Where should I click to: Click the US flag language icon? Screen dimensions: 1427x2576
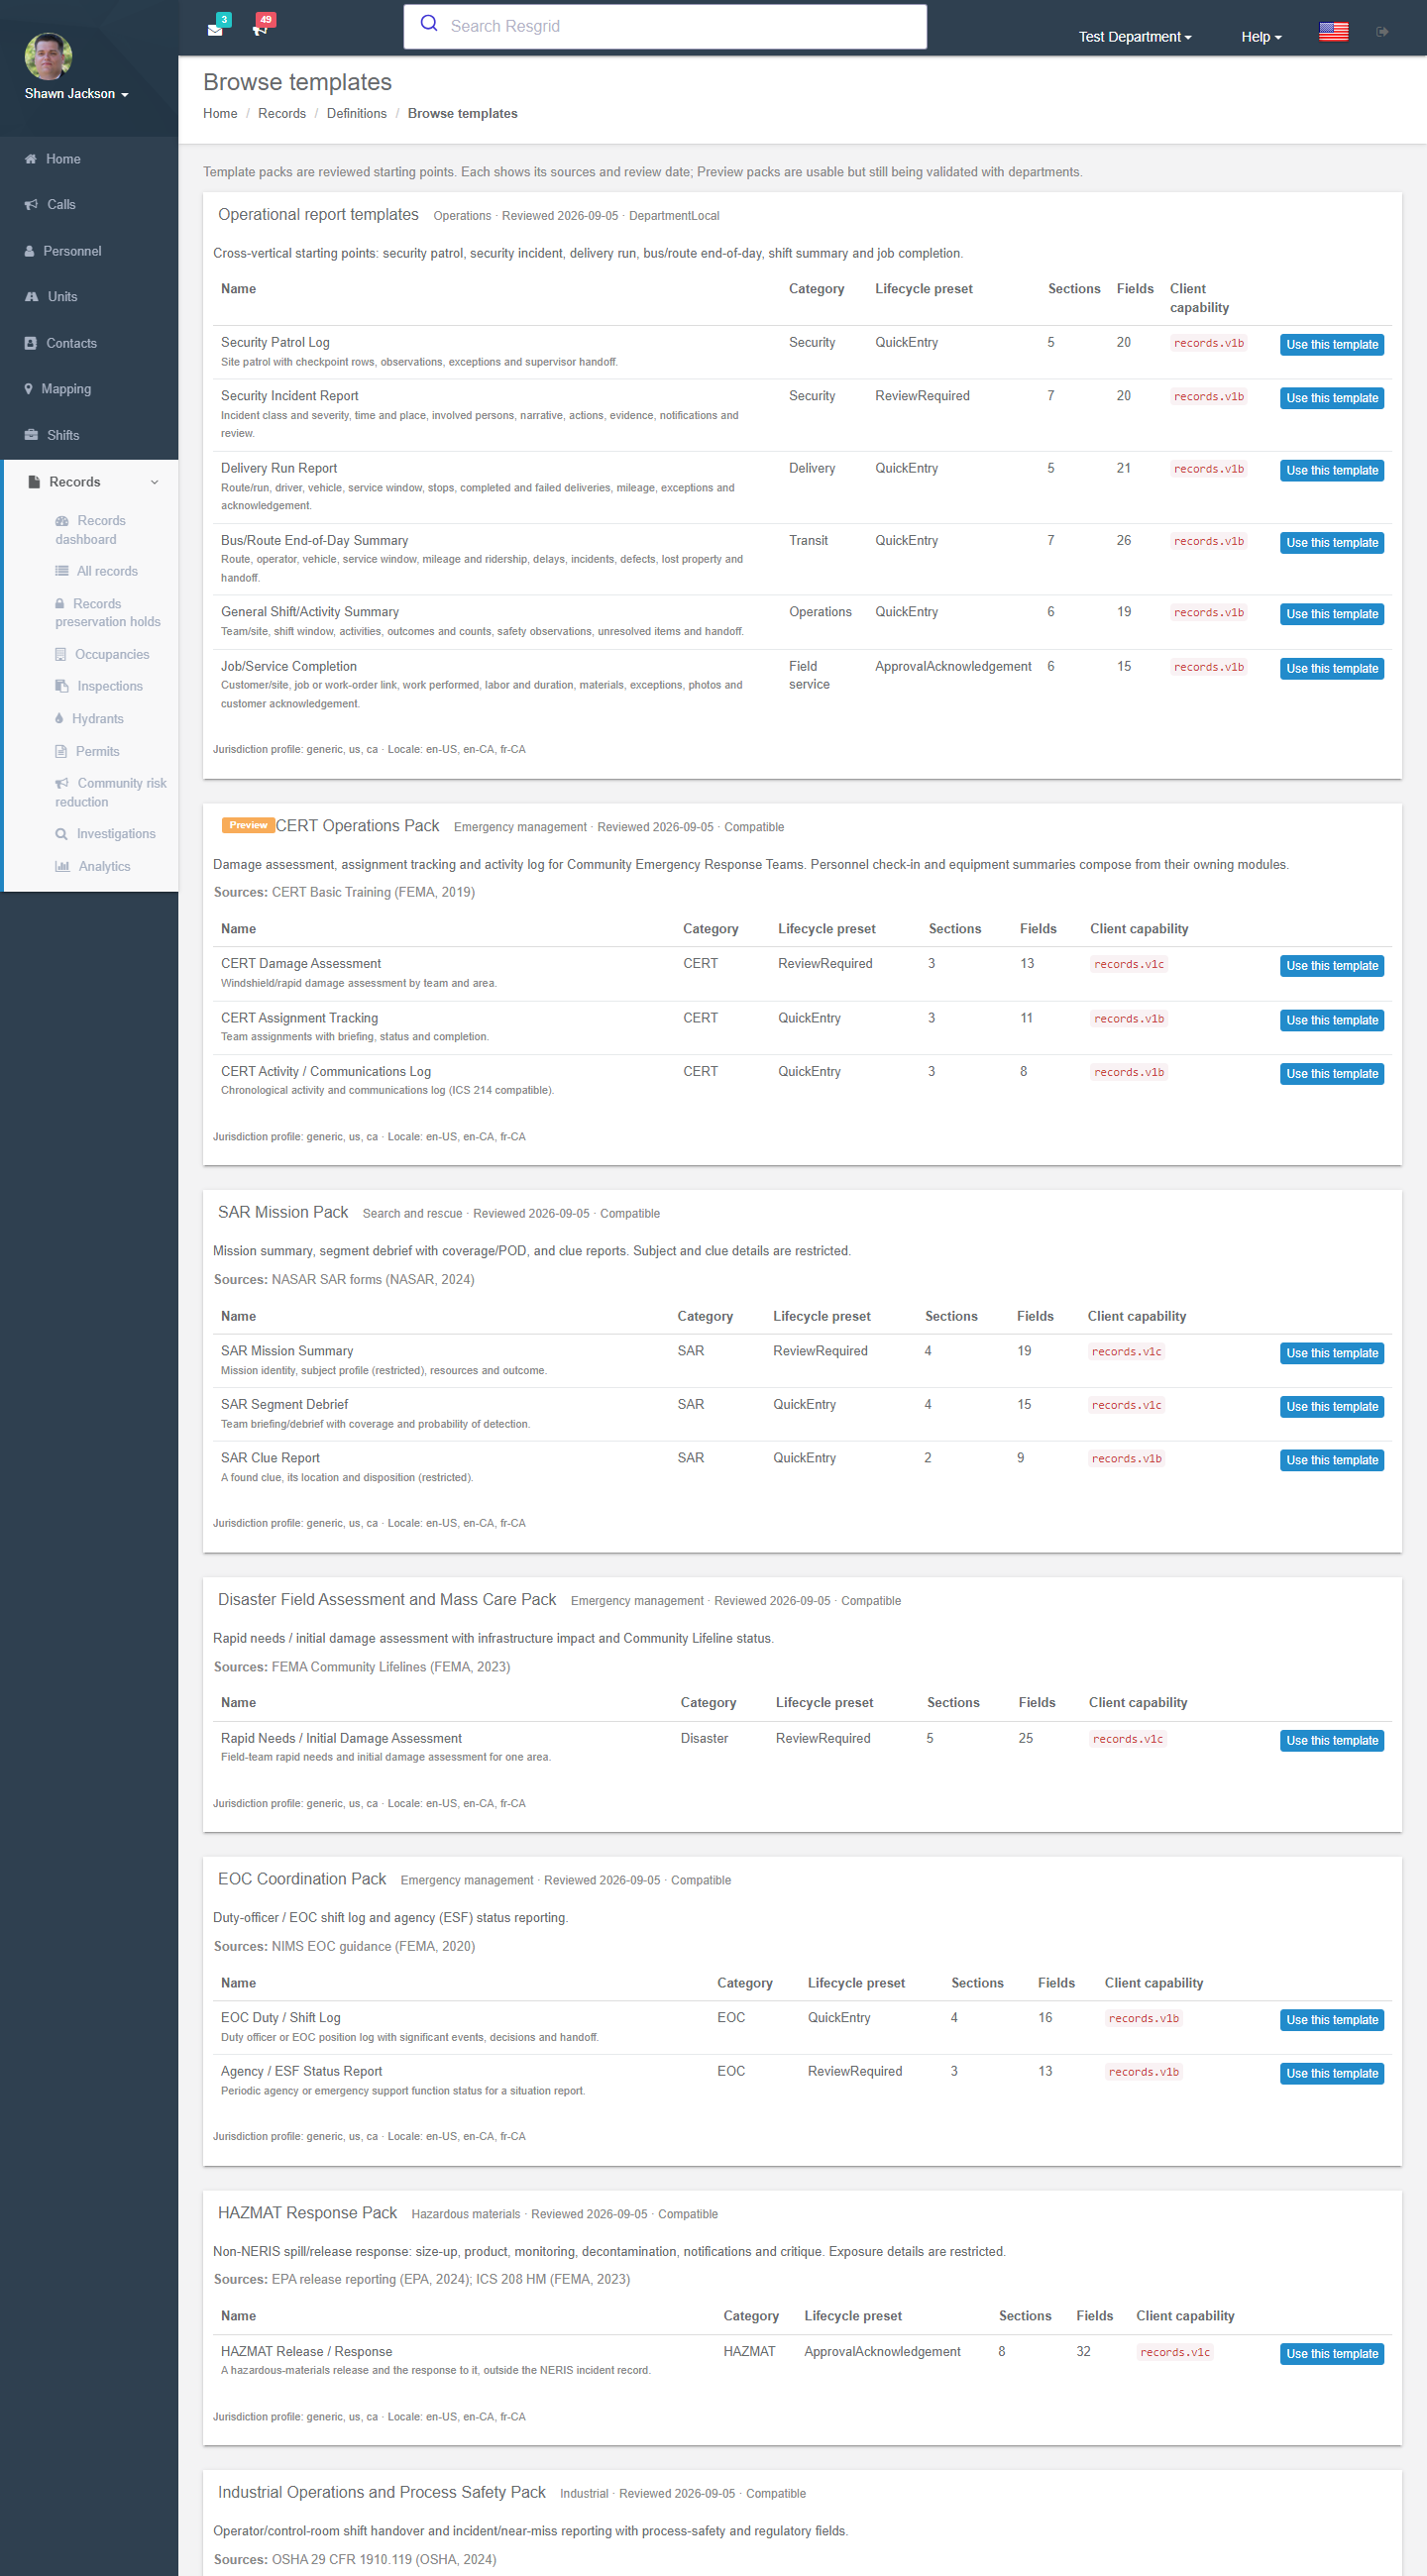tap(1333, 32)
